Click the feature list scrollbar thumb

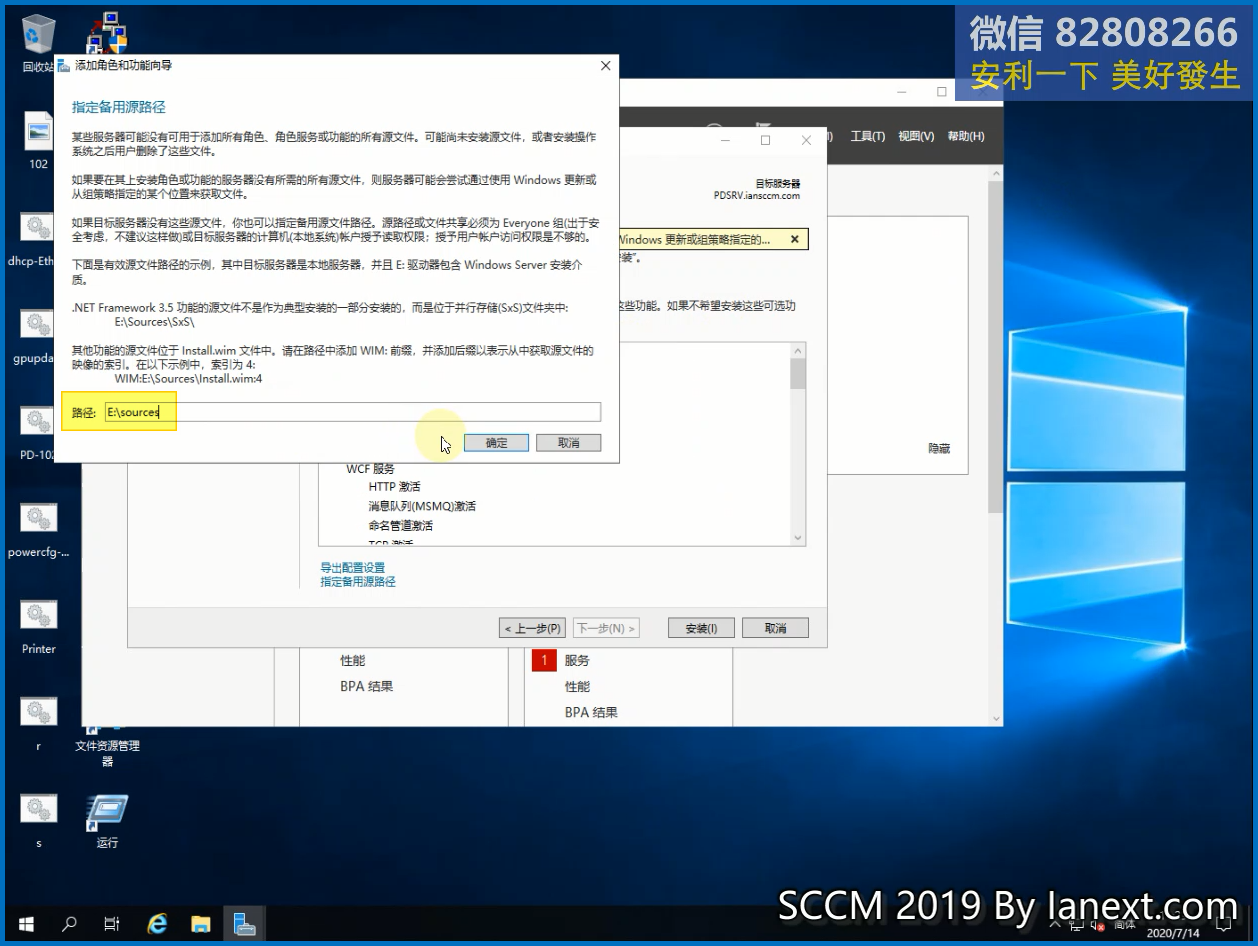[x=798, y=373]
